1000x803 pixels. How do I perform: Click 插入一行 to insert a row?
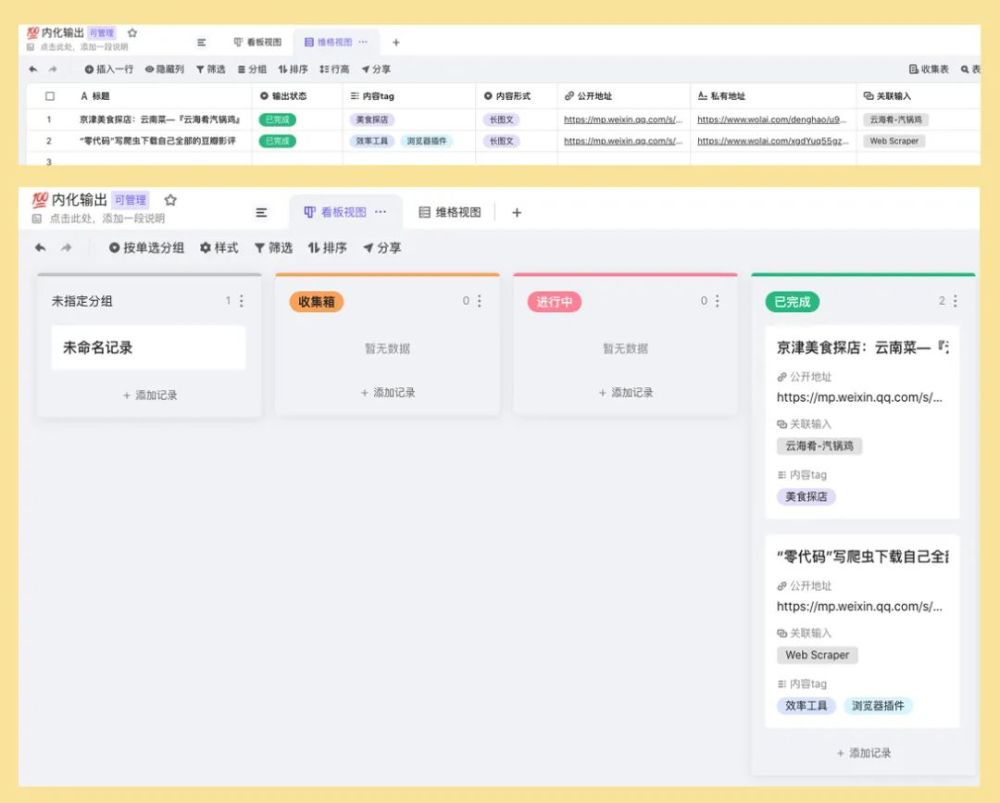click(109, 69)
